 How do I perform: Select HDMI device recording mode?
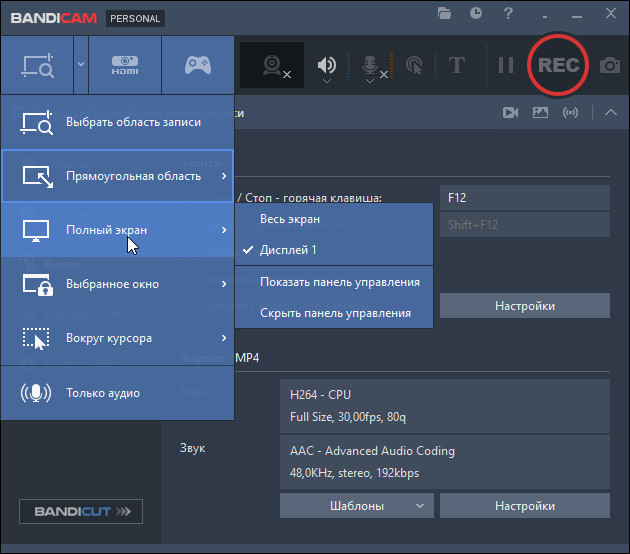point(125,65)
